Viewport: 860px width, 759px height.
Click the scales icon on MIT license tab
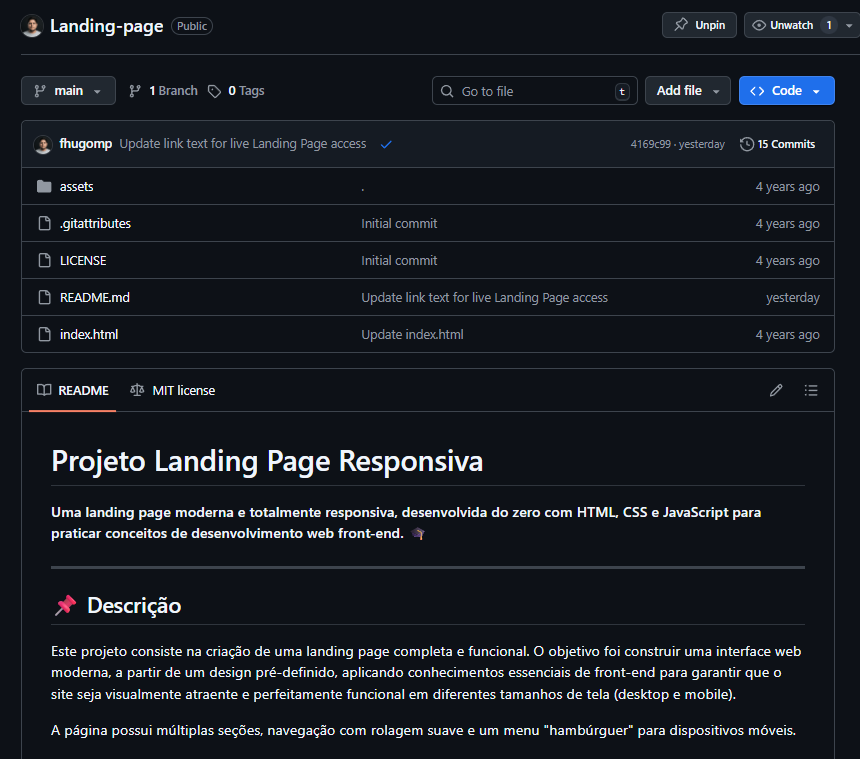(137, 390)
